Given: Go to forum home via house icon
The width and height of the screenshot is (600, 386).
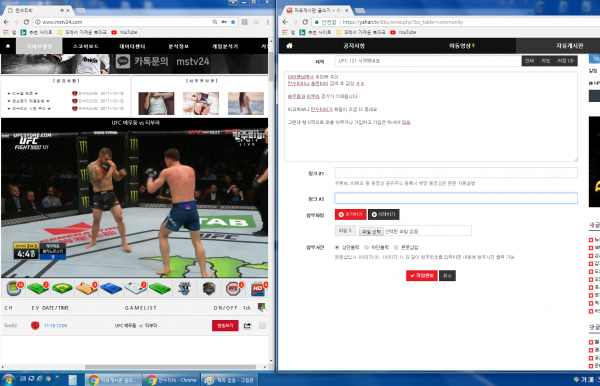Looking at the screenshot, I should click(289, 46).
